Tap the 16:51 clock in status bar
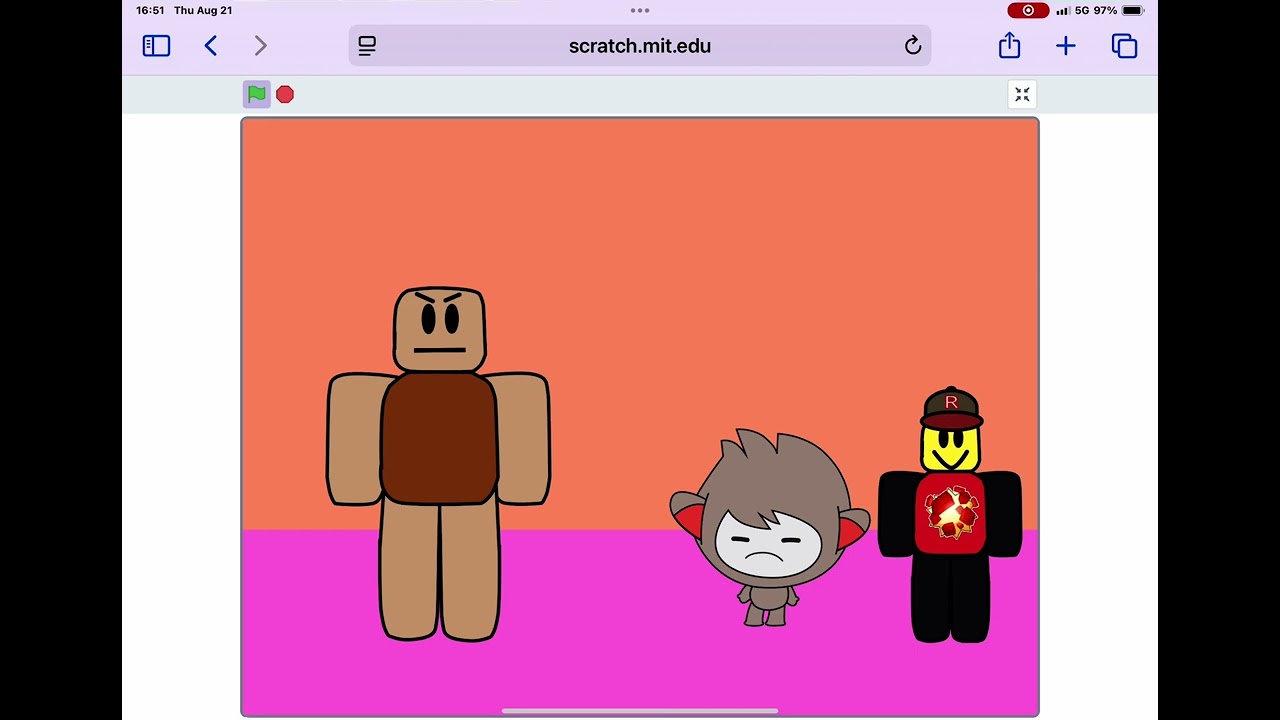This screenshot has width=1280, height=720. [x=150, y=11]
